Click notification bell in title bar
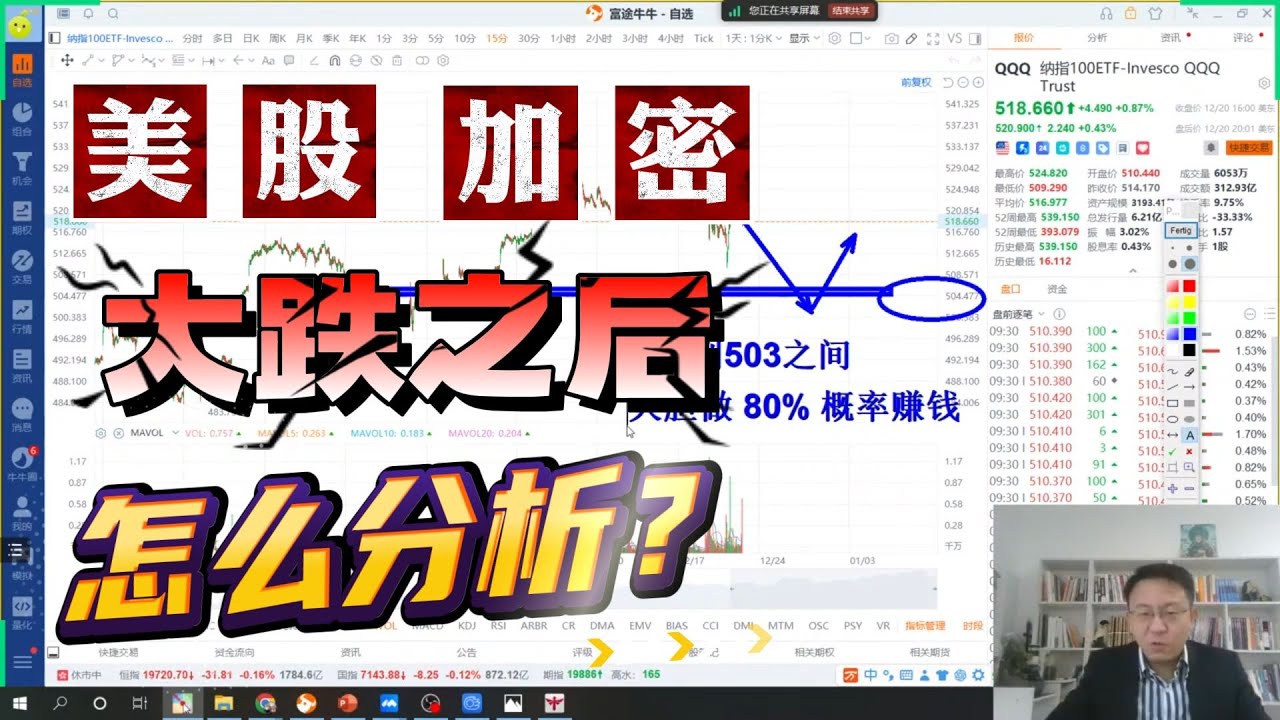This screenshot has height=720, width=1280. pos(88,14)
